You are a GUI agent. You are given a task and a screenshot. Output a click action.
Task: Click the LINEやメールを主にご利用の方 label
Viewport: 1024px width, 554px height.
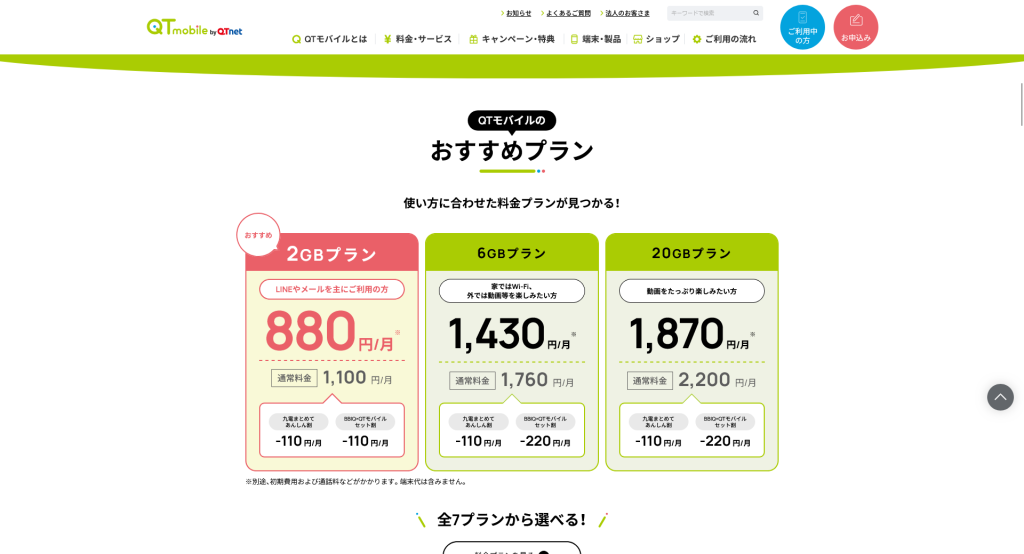[x=332, y=289]
